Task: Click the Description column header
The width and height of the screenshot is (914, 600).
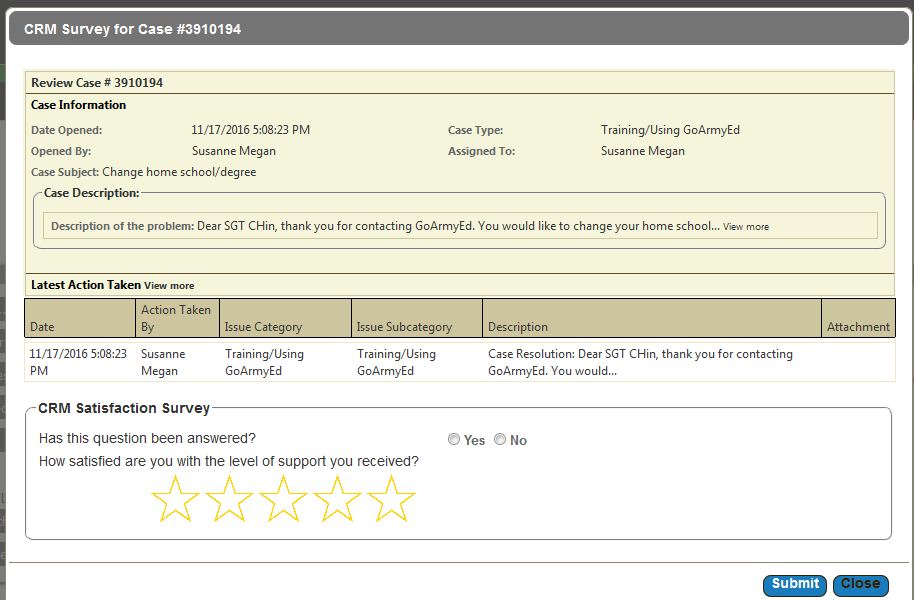Action: (x=652, y=318)
